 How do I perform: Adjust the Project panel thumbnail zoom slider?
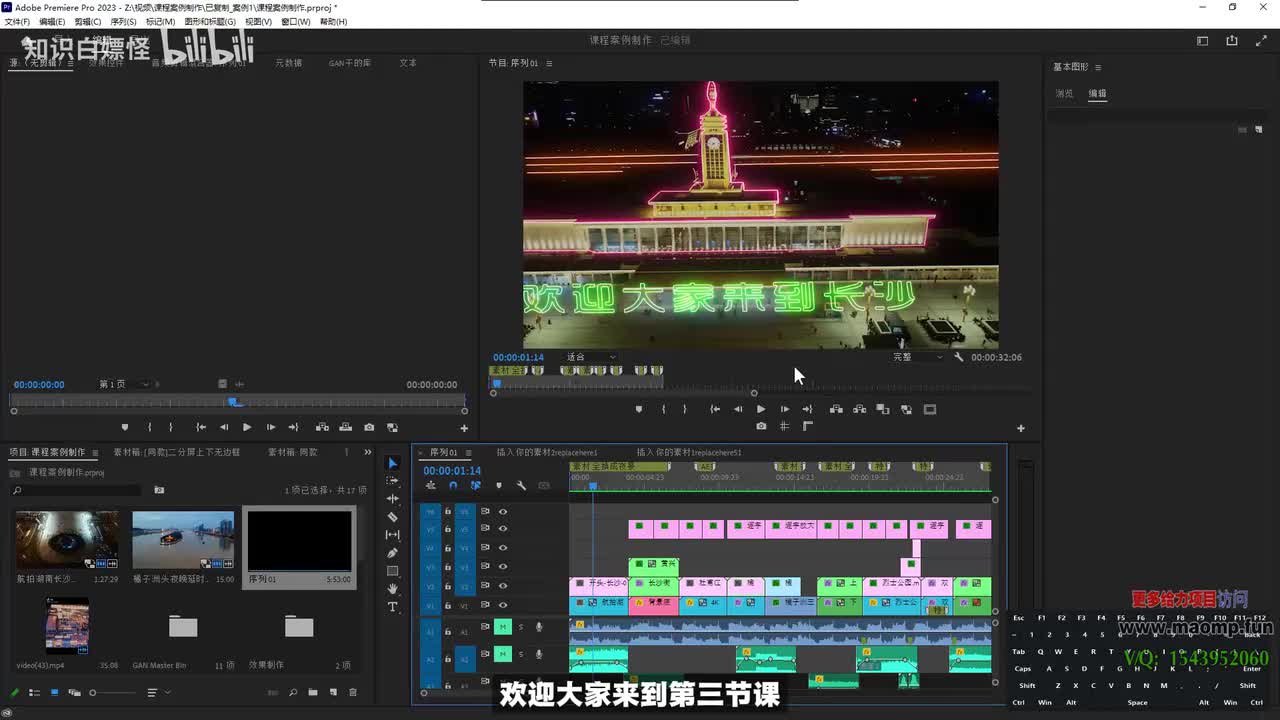[x=93, y=692]
